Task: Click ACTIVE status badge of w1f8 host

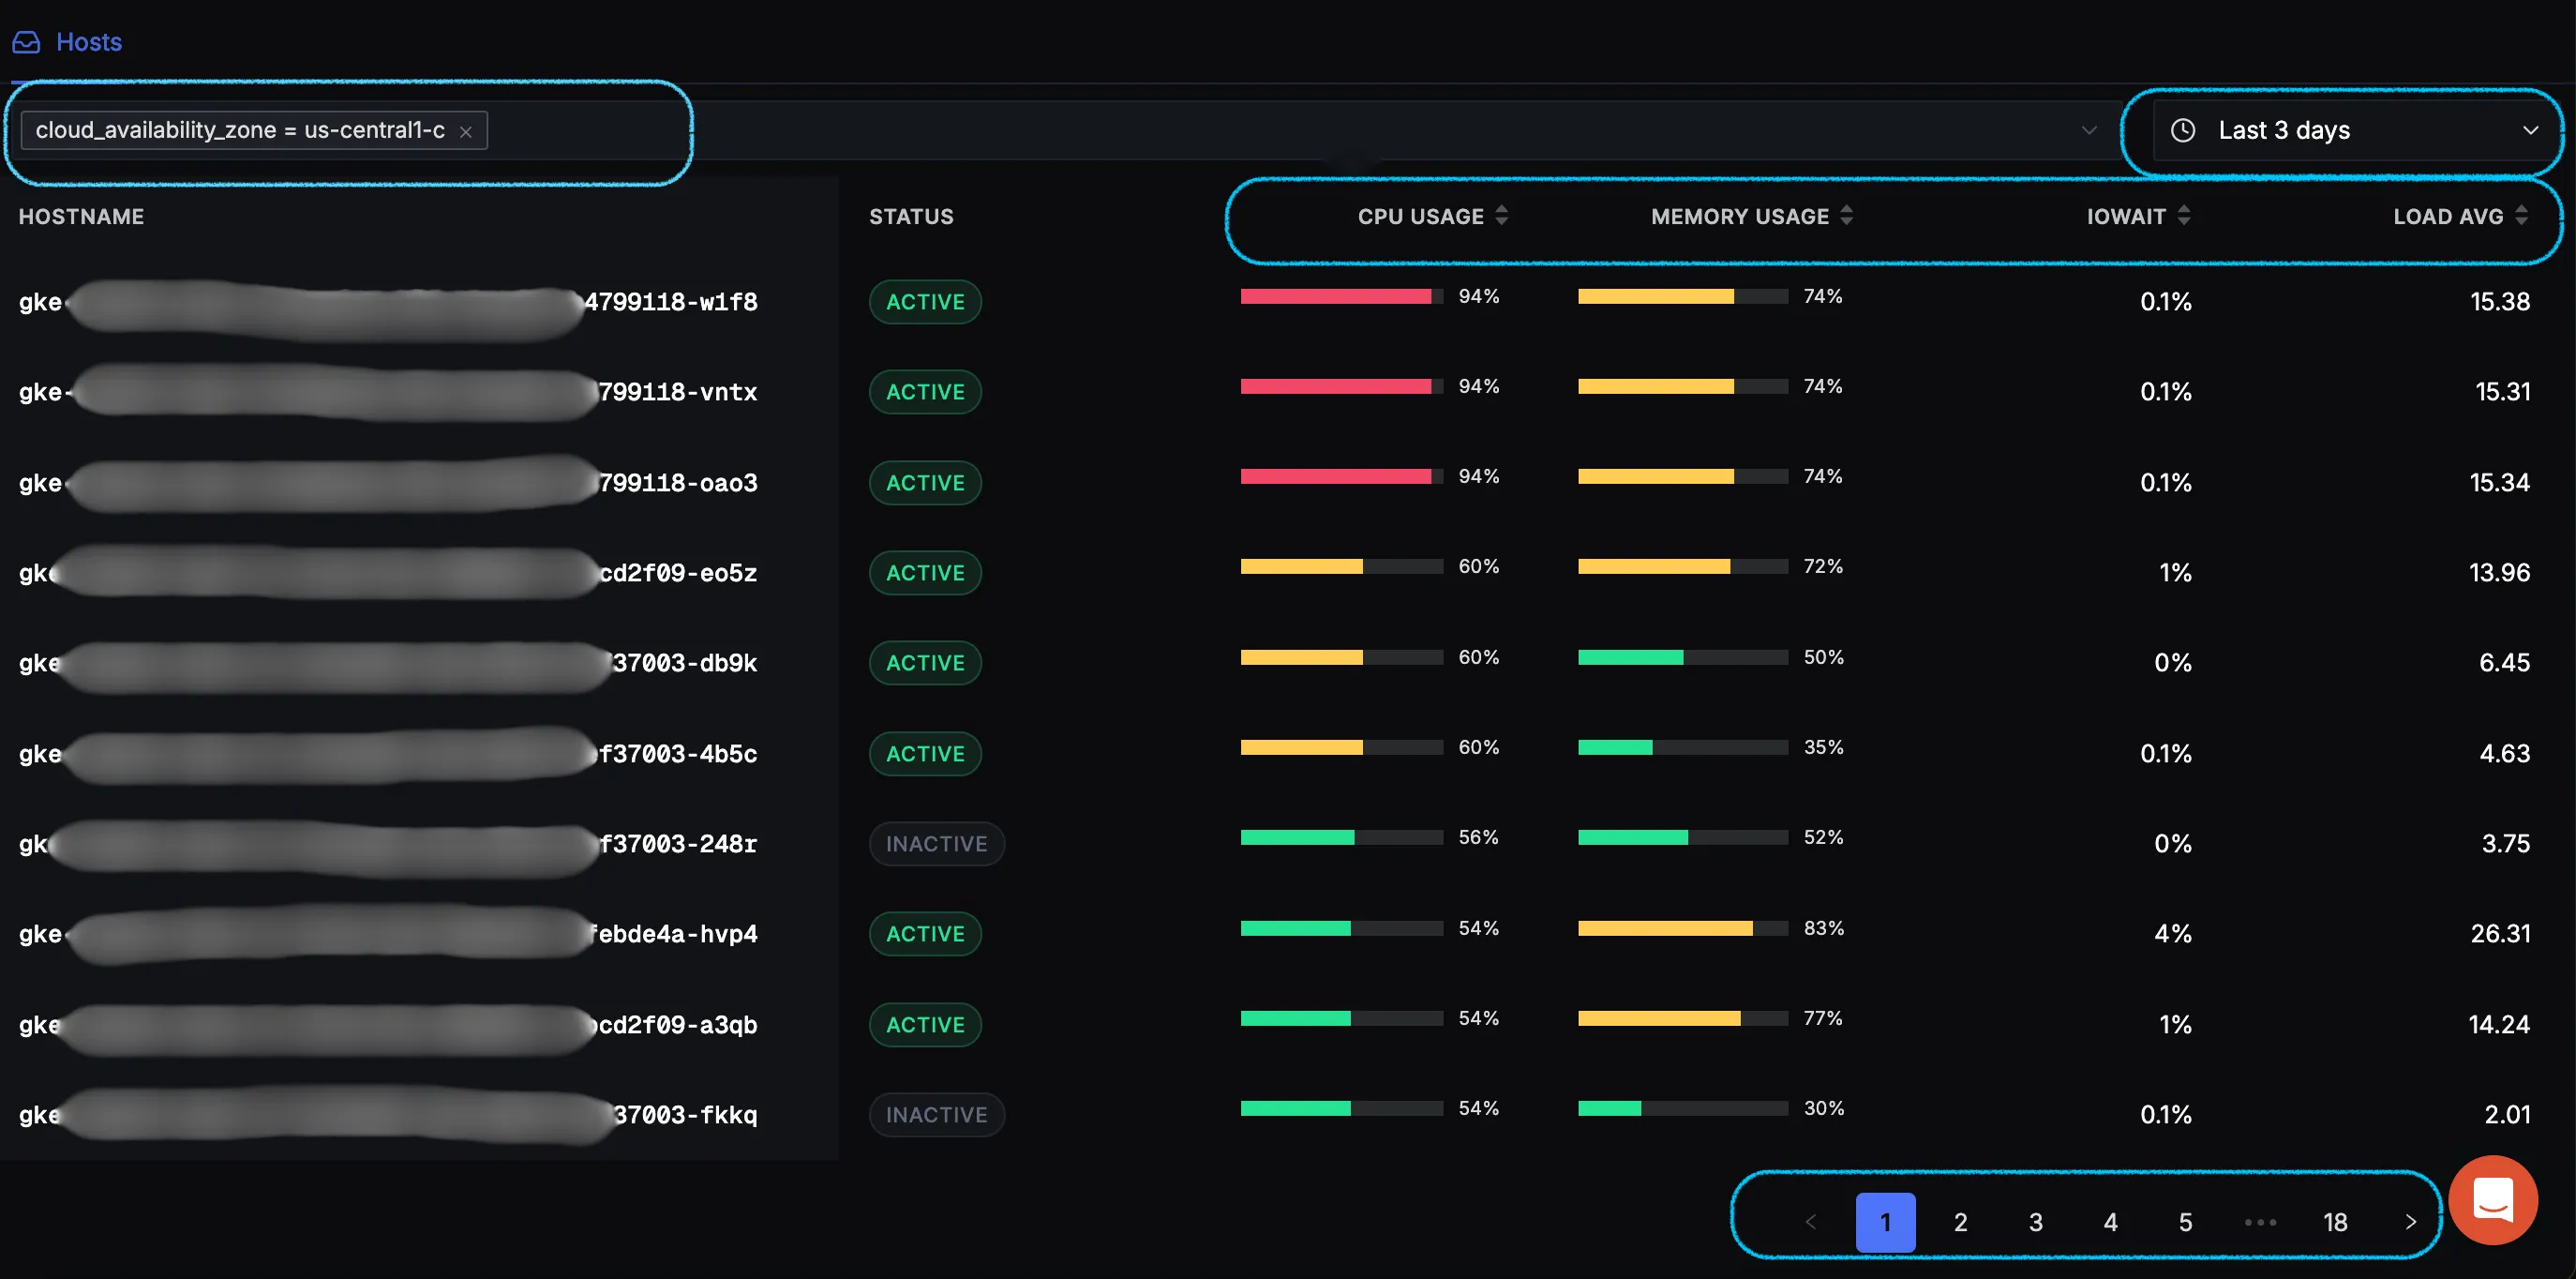Action: (925, 302)
